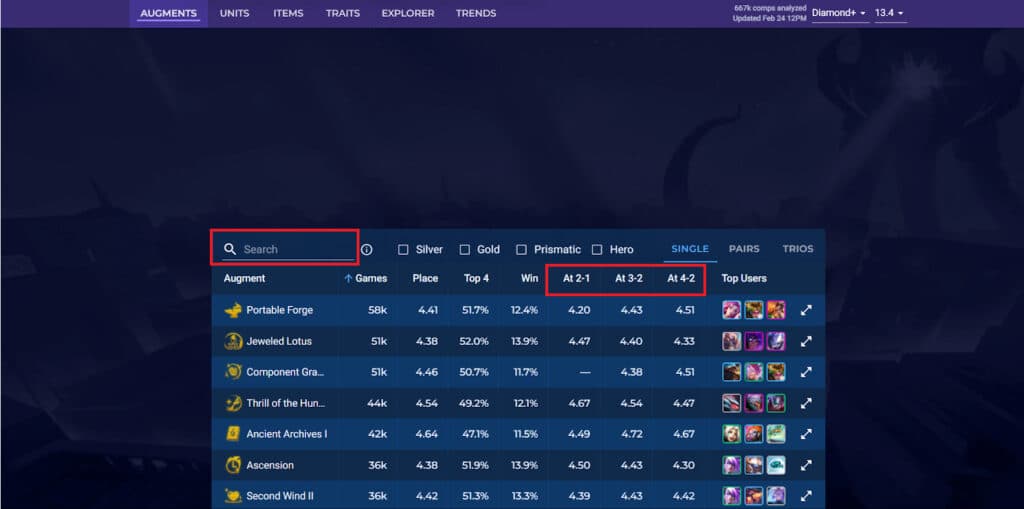This screenshot has height=509, width=1024.
Task: Enable the Hero augment filter checkbox
Action: click(x=597, y=250)
